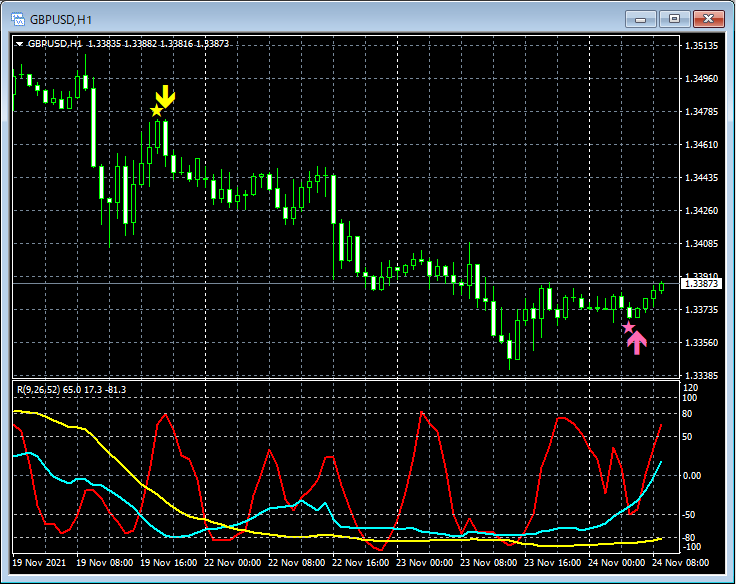
Task: Click the 22 Nov 16:00 time label
Action: (361, 563)
